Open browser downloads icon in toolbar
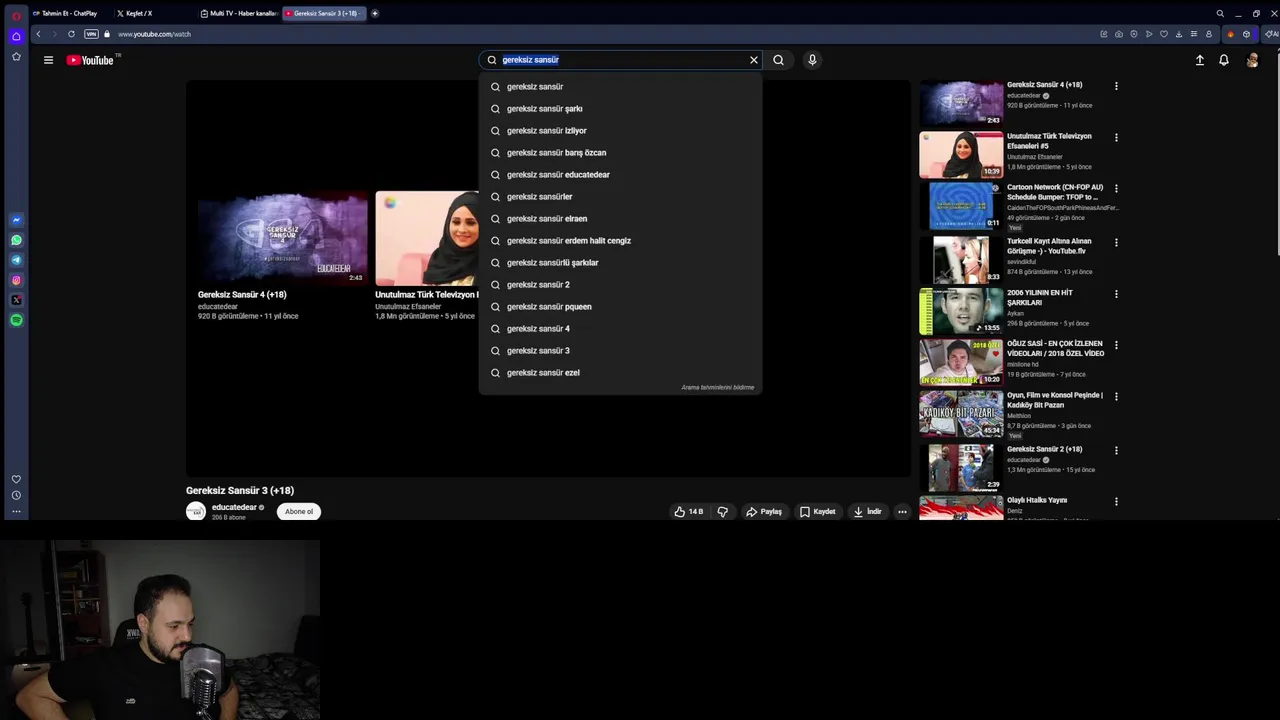 1178,34
